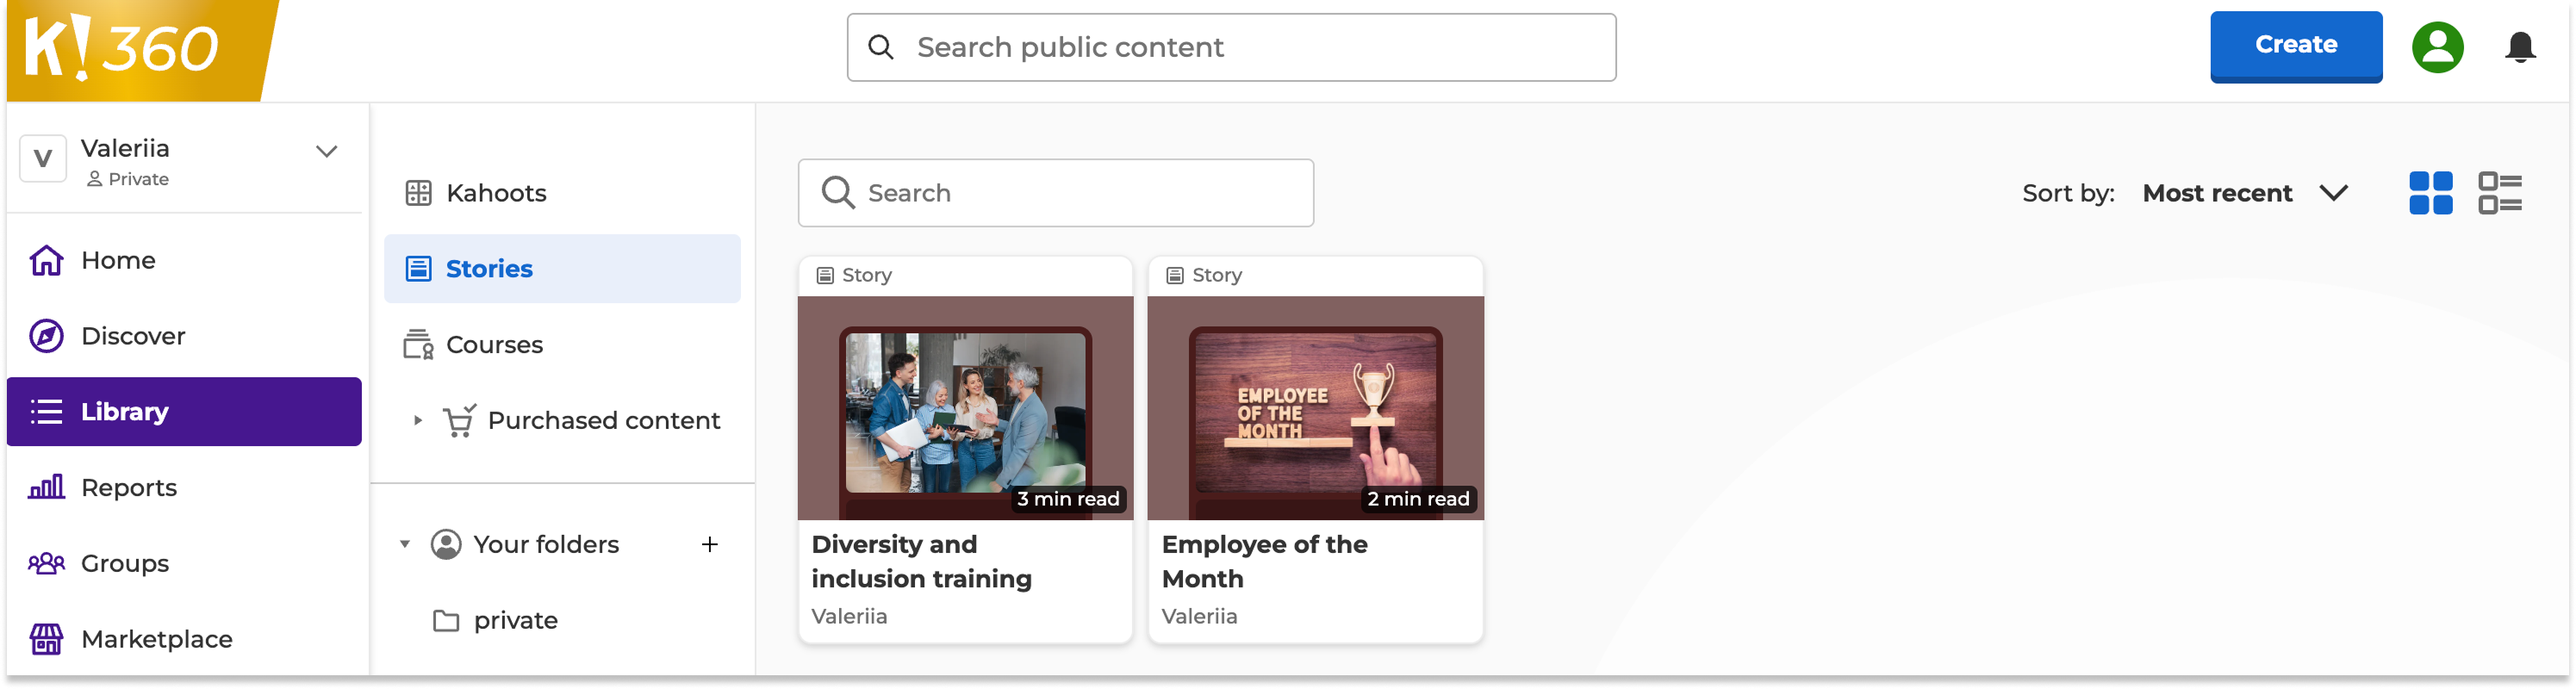This screenshot has width=2576, height=689.
Task: Click the add folder plus icon
Action: pyautogui.click(x=709, y=544)
